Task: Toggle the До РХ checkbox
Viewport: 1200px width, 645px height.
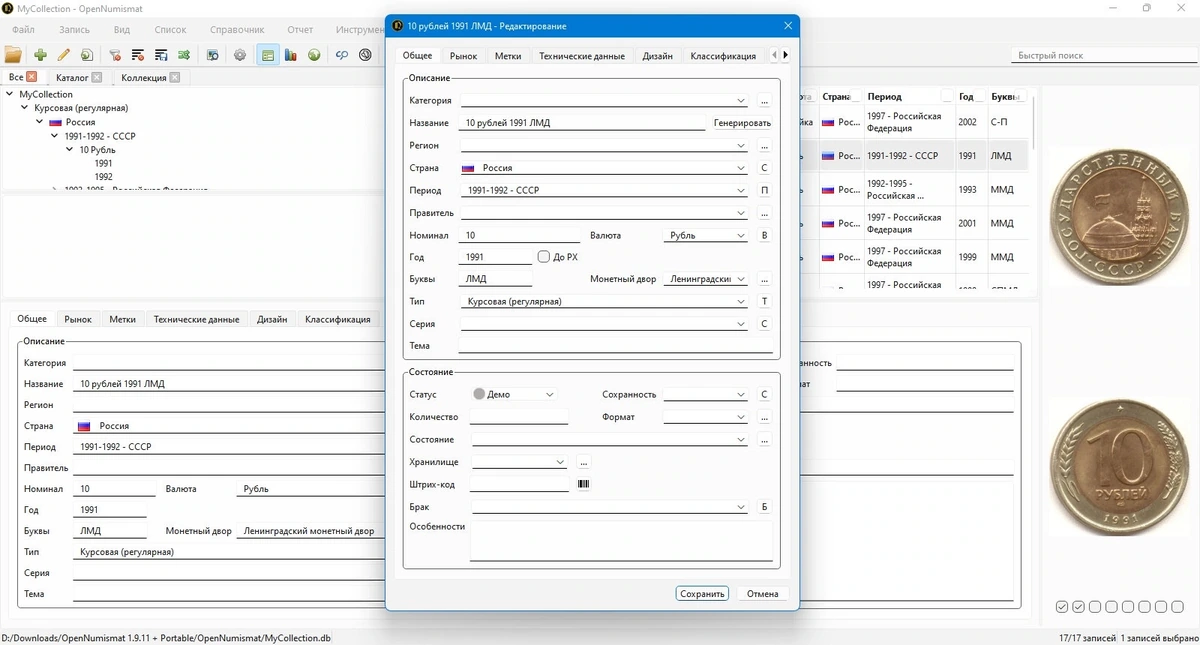Action: [x=544, y=257]
